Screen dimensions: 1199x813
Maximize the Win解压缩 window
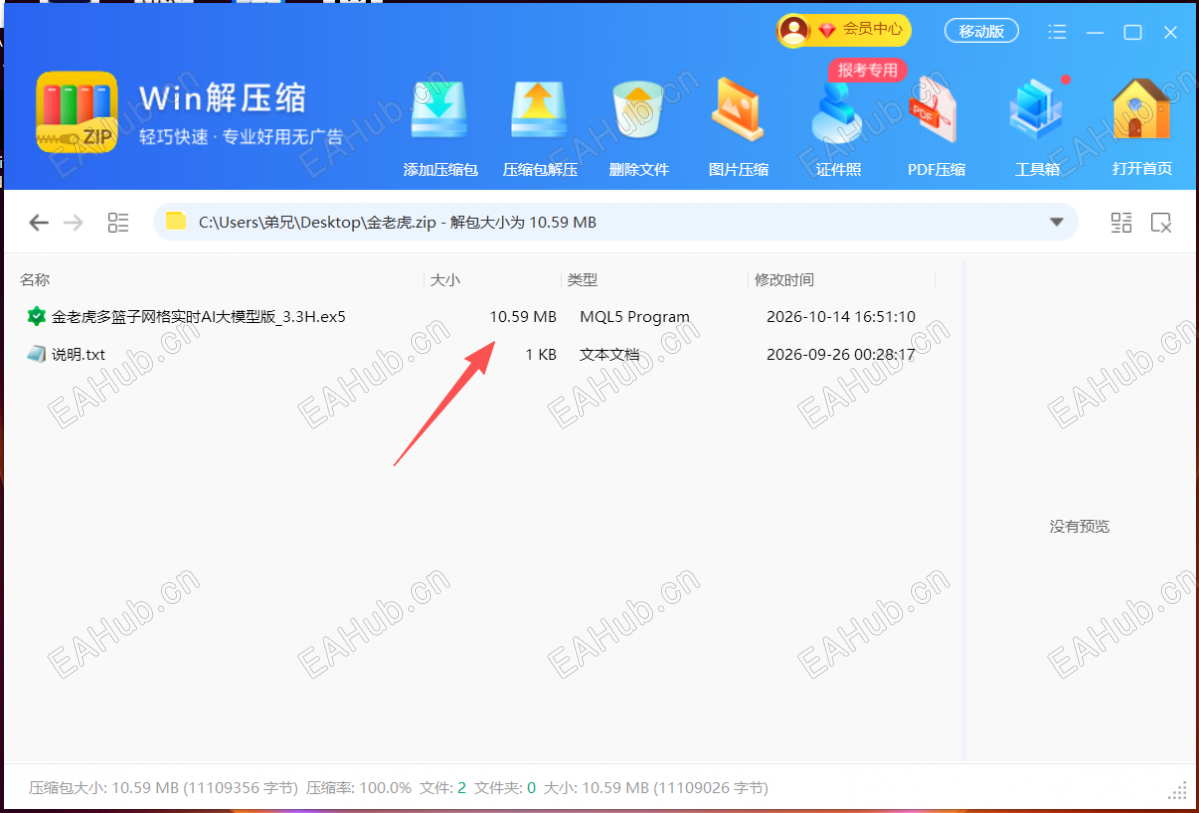pos(1132,32)
